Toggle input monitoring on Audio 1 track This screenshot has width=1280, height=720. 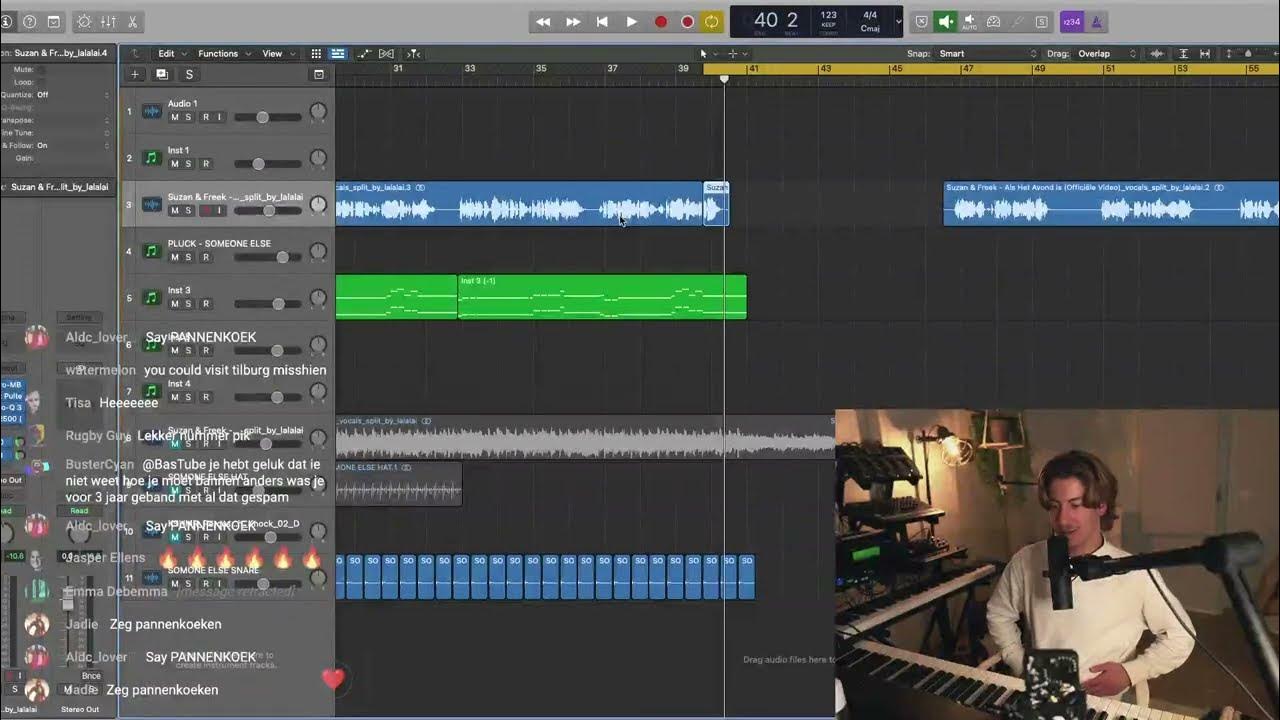[219, 117]
